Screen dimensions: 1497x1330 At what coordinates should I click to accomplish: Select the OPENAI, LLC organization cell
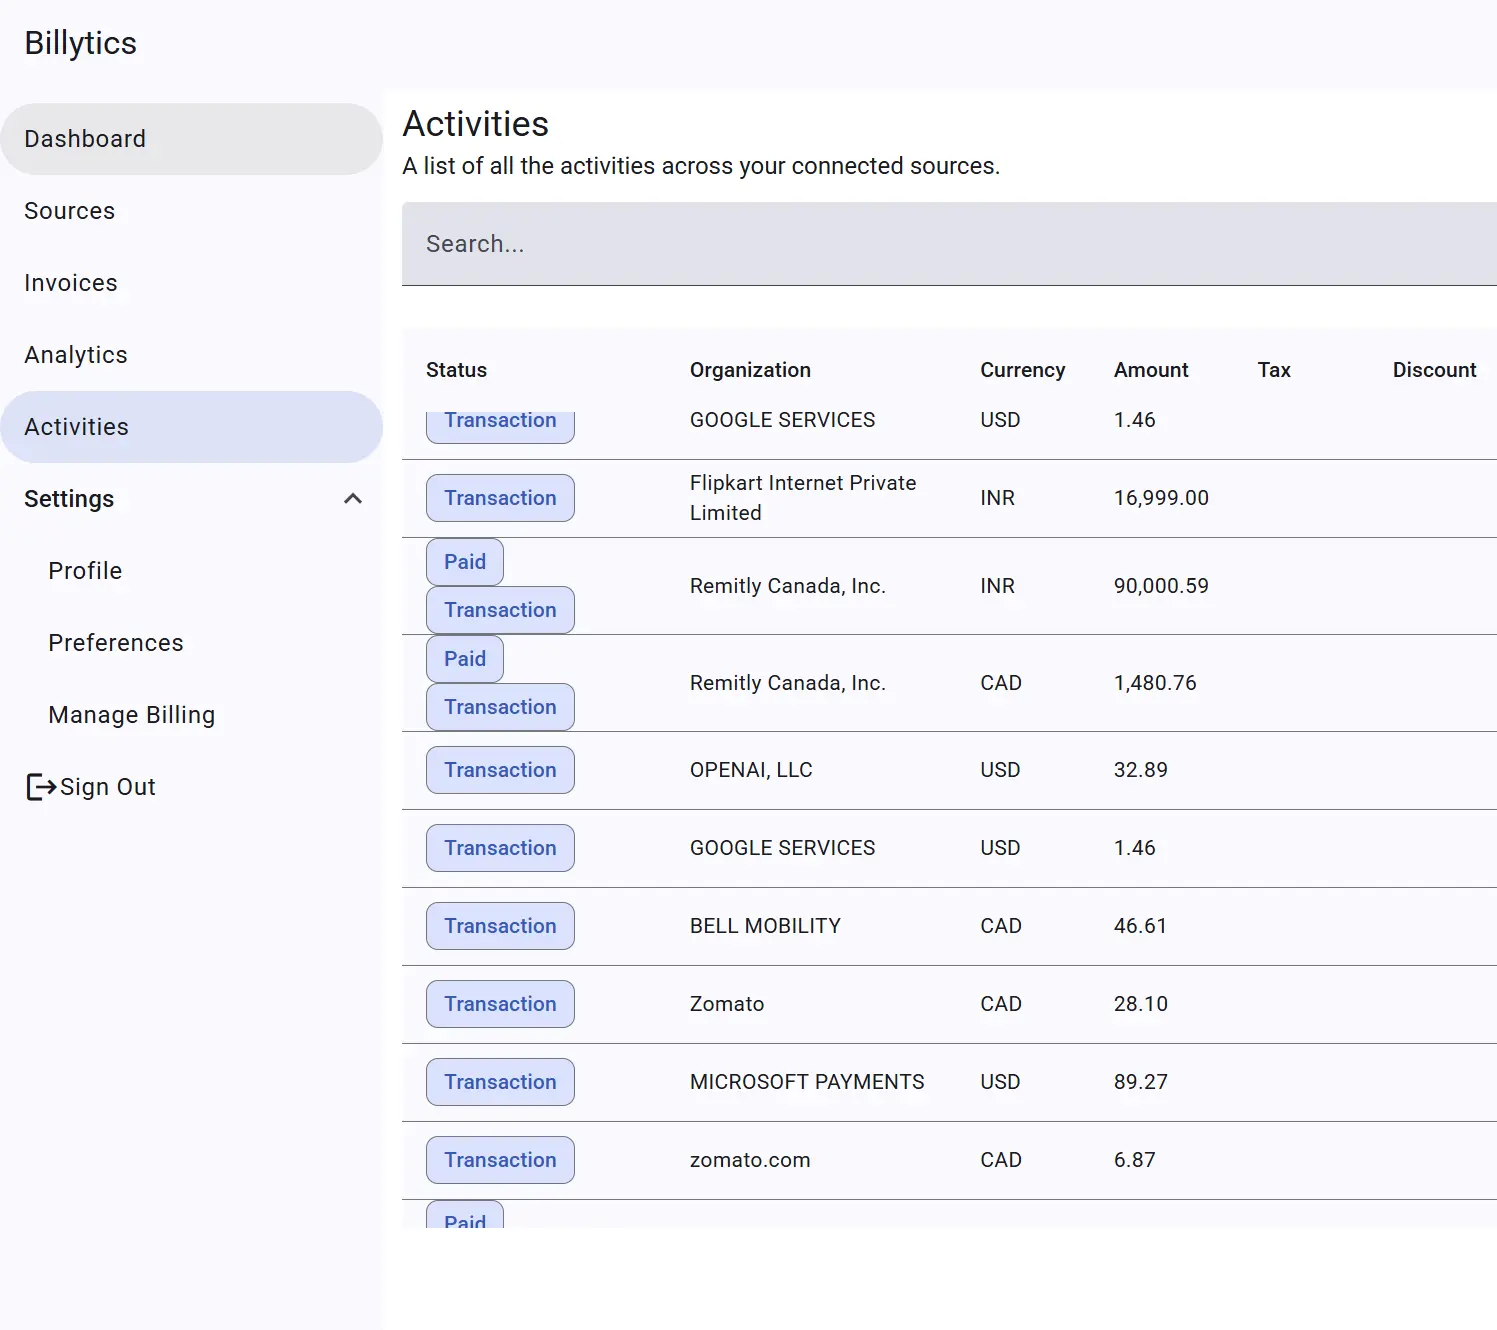tap(751, 770)
